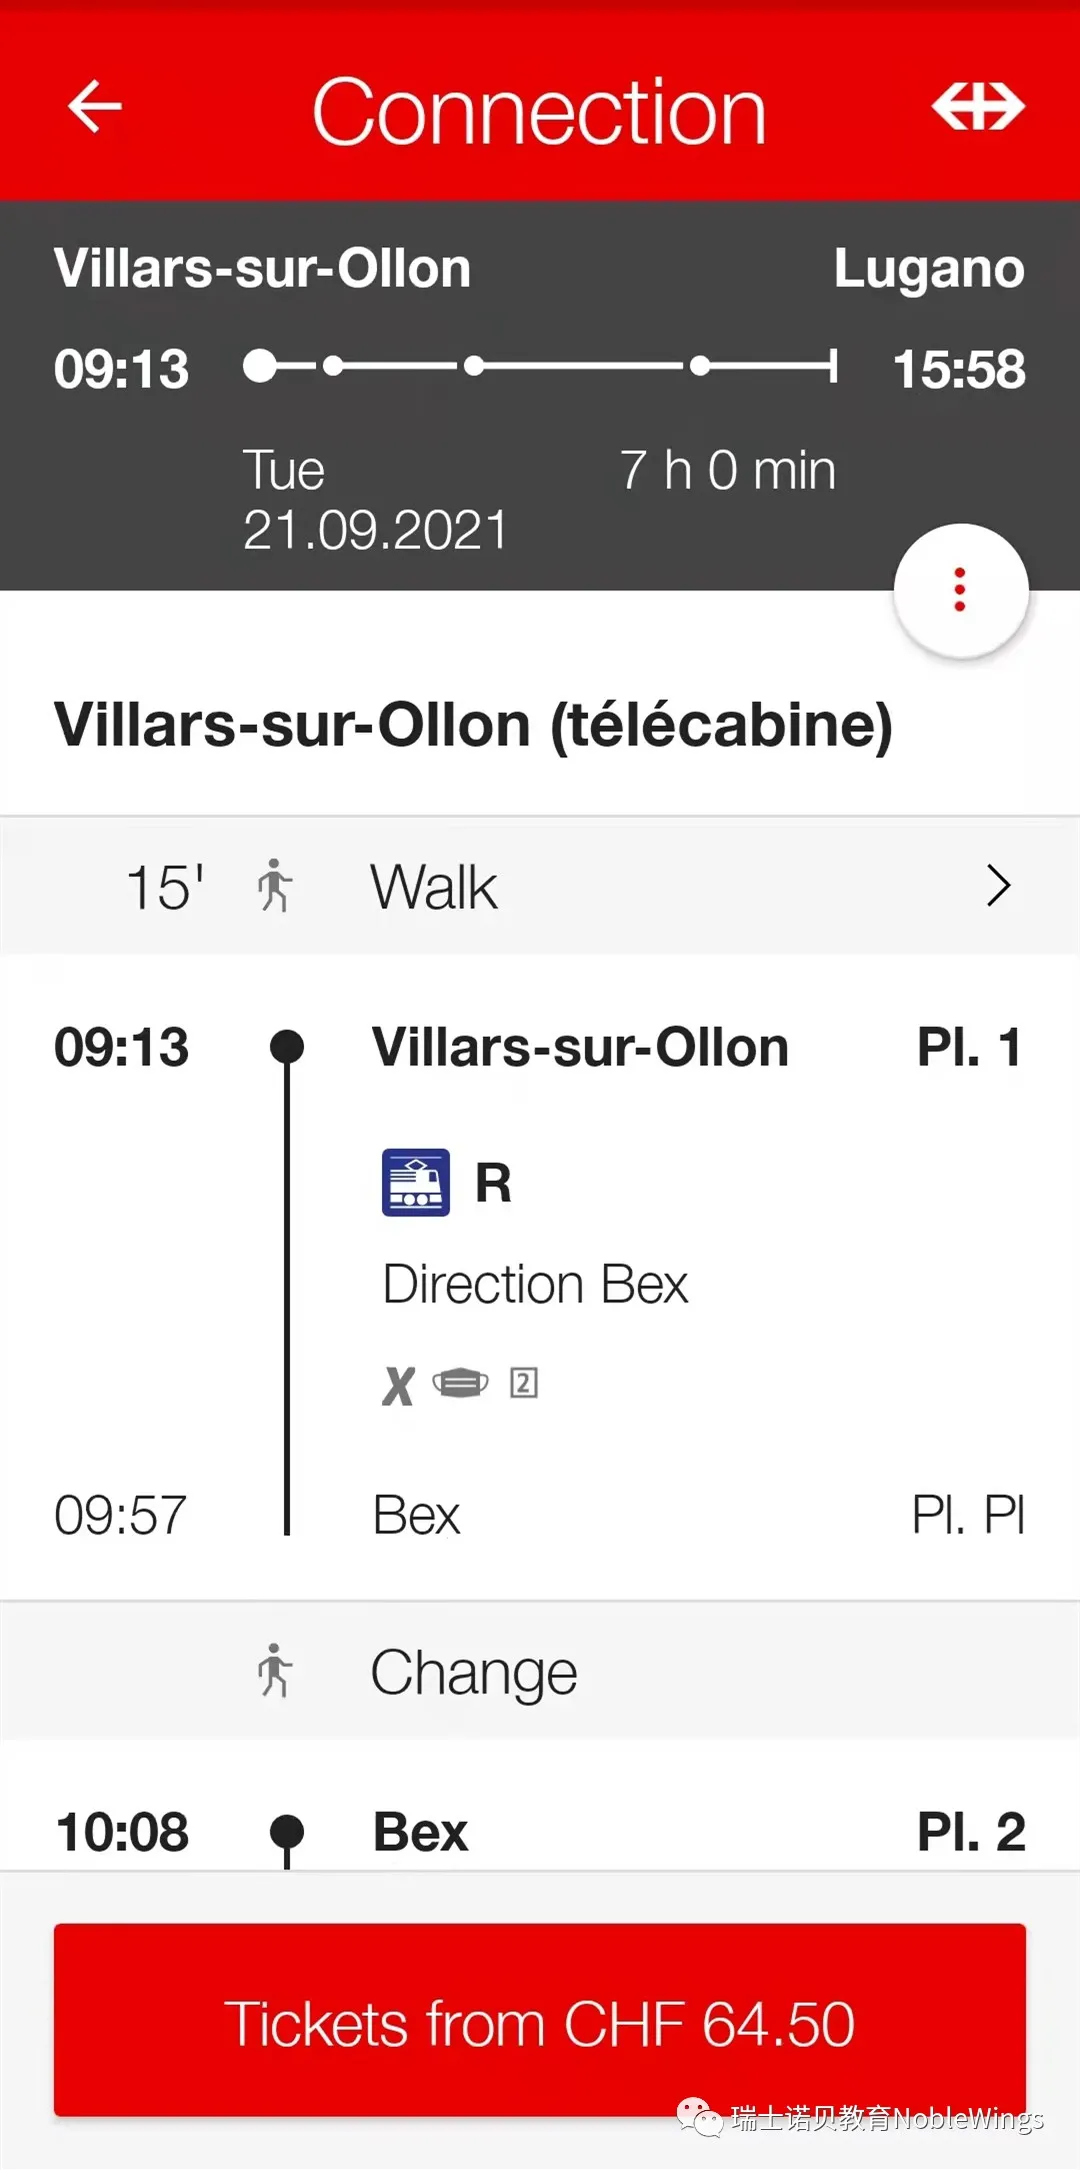This screenshot has height=2170, width=1080.
Task: Tap the SBB logo icon
Action: (977, 107)
